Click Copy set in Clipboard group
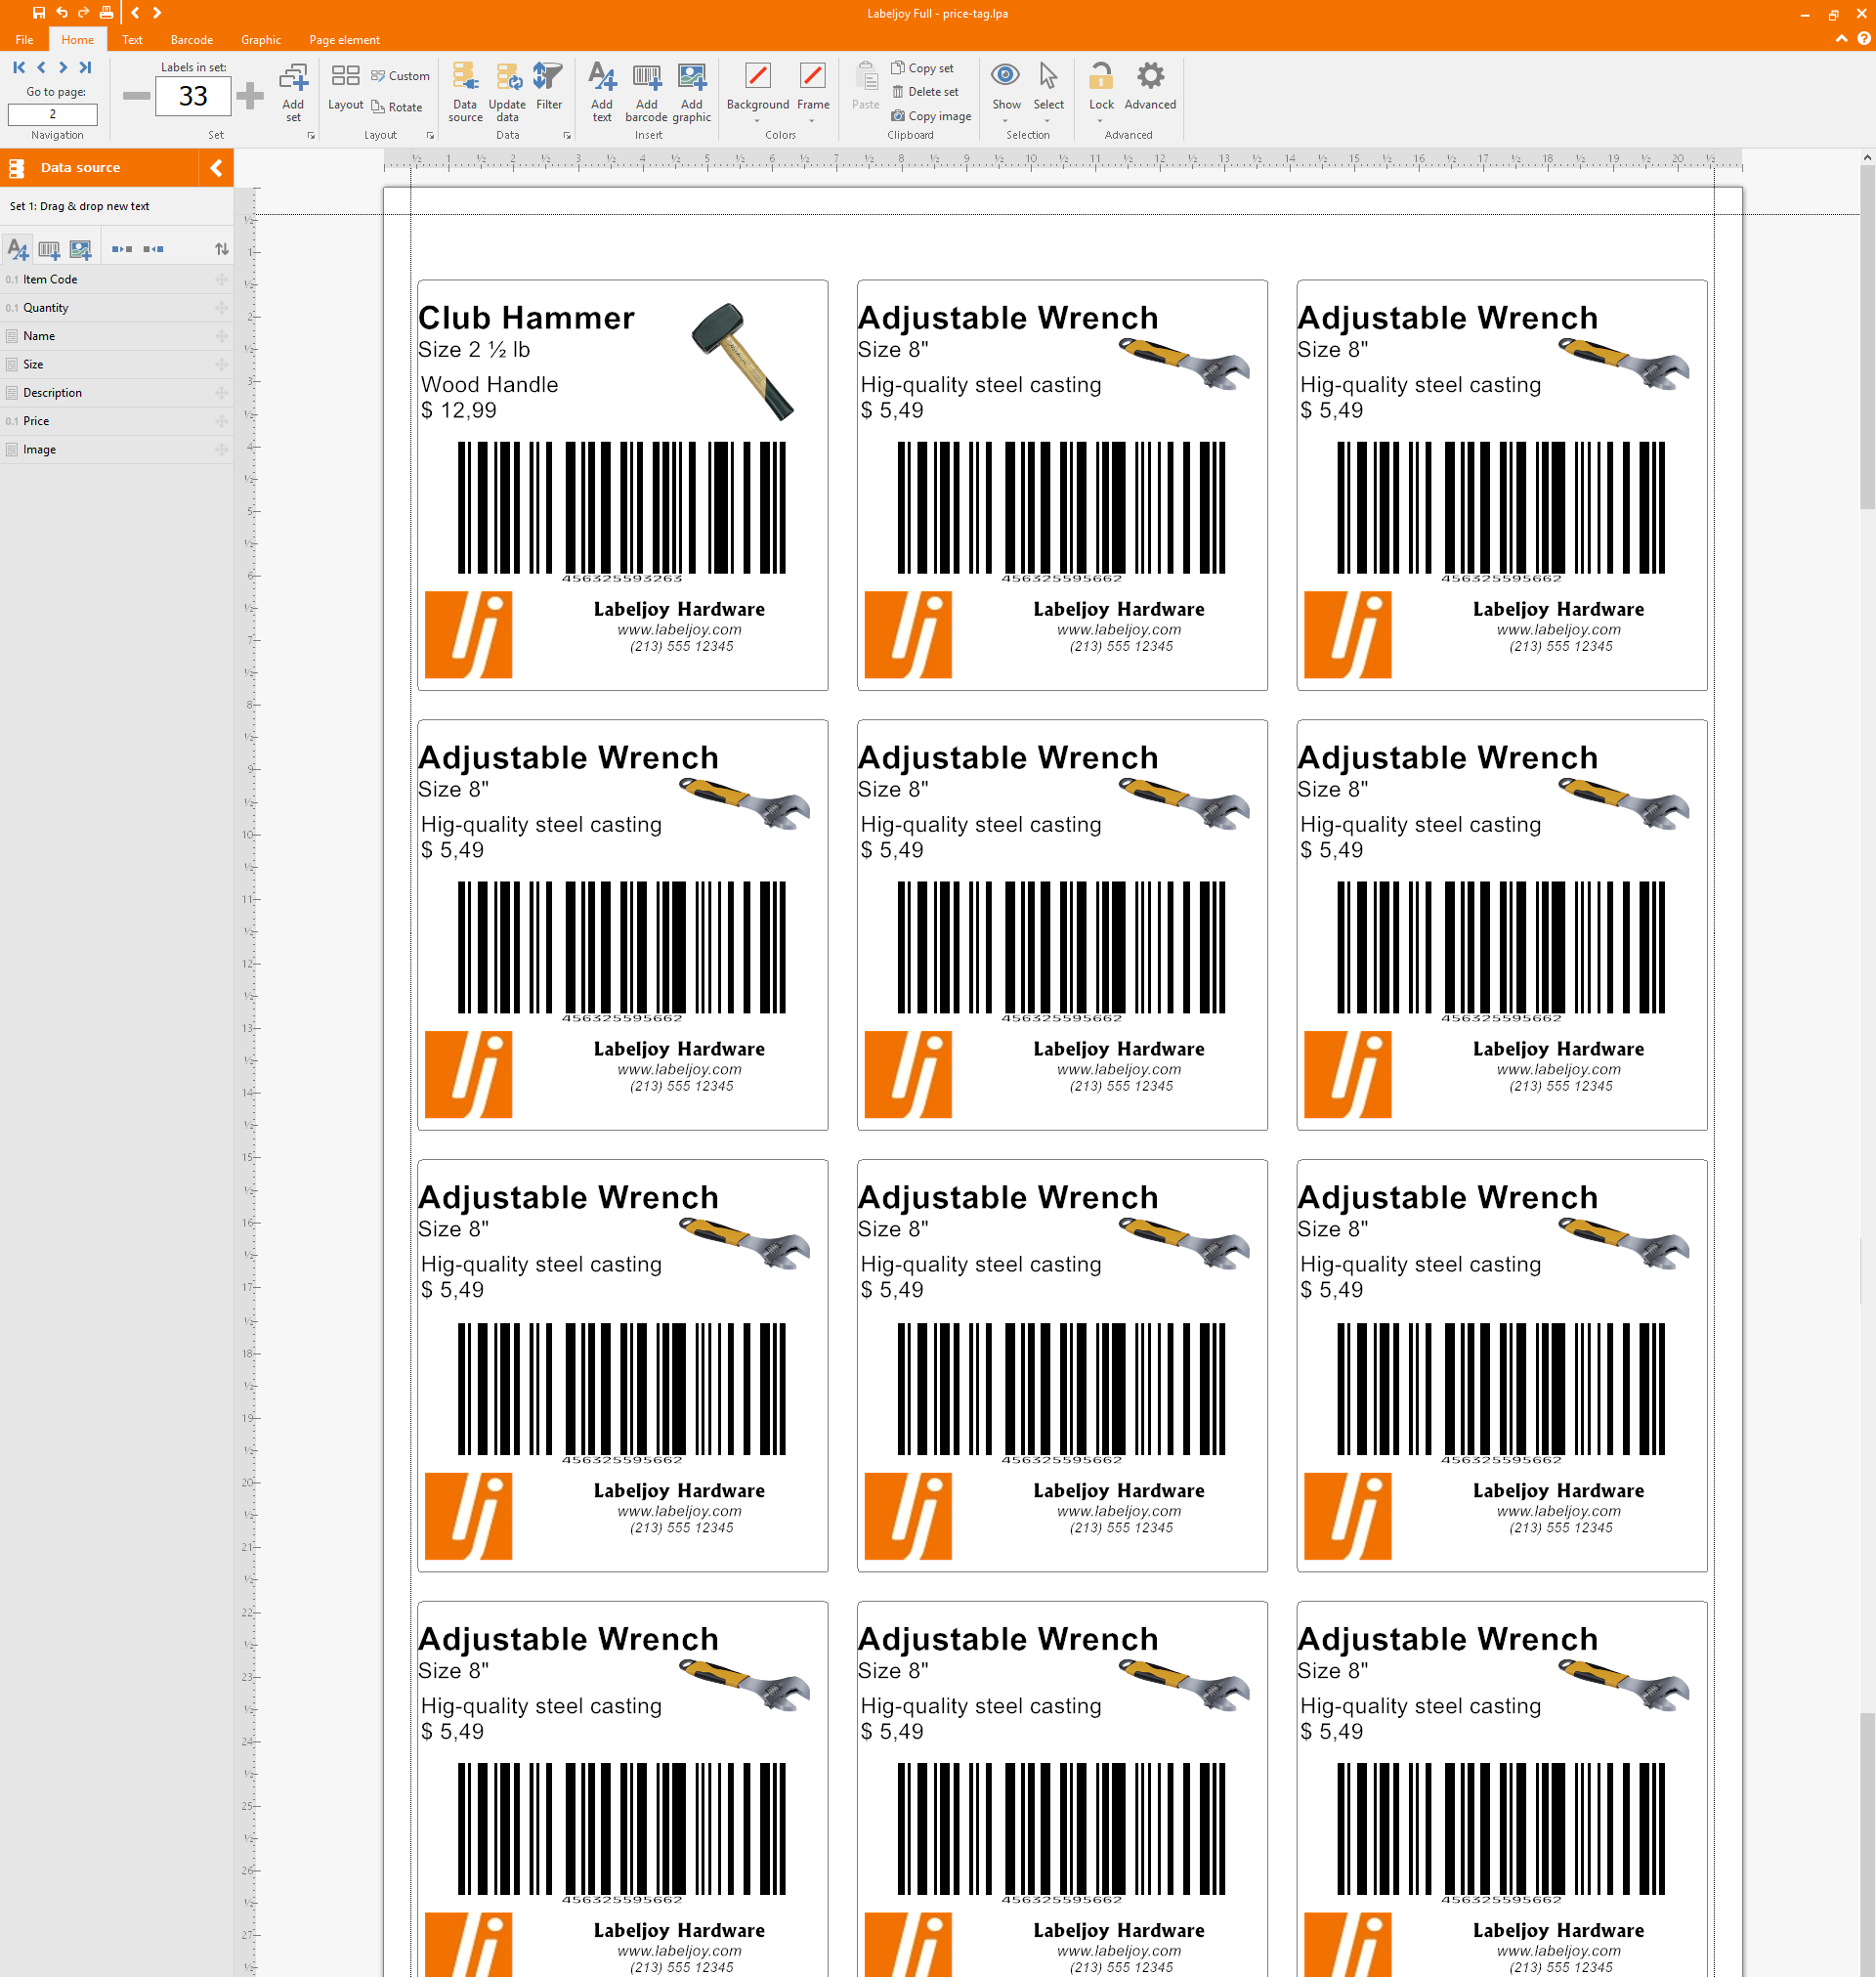The image size is (1876, 1977). (922, 68)
